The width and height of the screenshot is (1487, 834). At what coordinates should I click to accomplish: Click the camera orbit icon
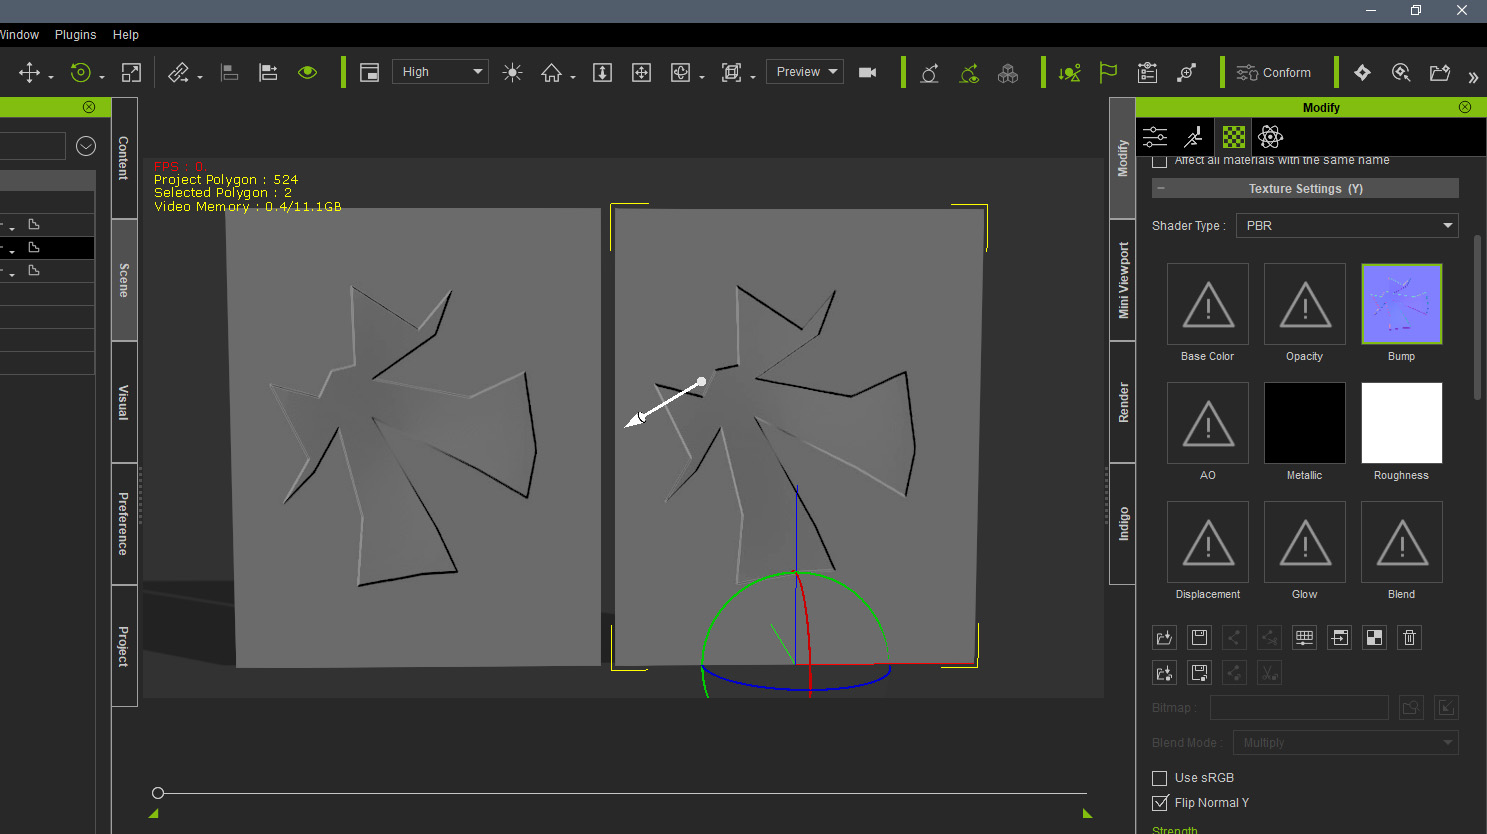tap(680, 72)
